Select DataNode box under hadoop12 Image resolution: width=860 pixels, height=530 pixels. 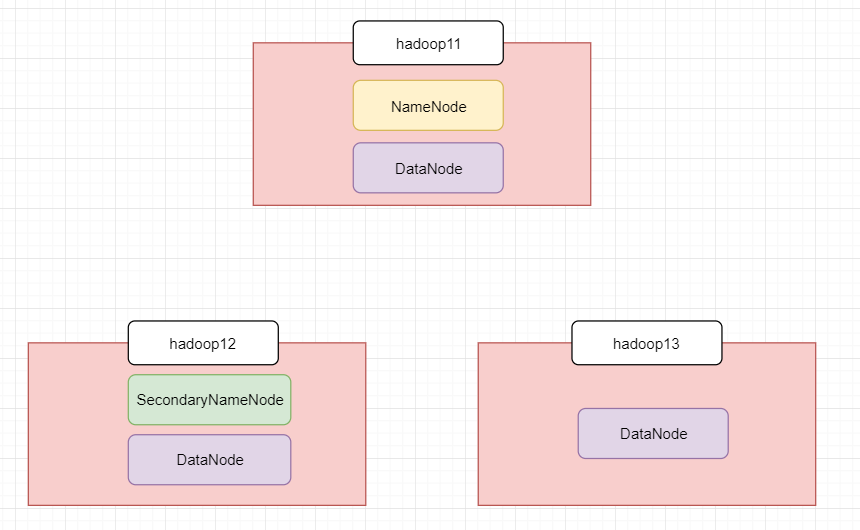pos(210,460)
